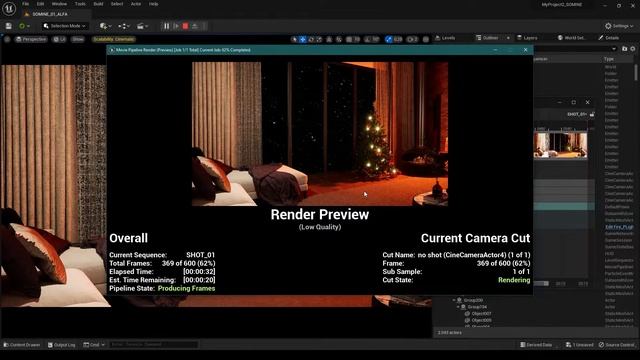Viewport: 640px width, 360px height.
Task: Activate the scale gizmo tool
Action: 319,39
